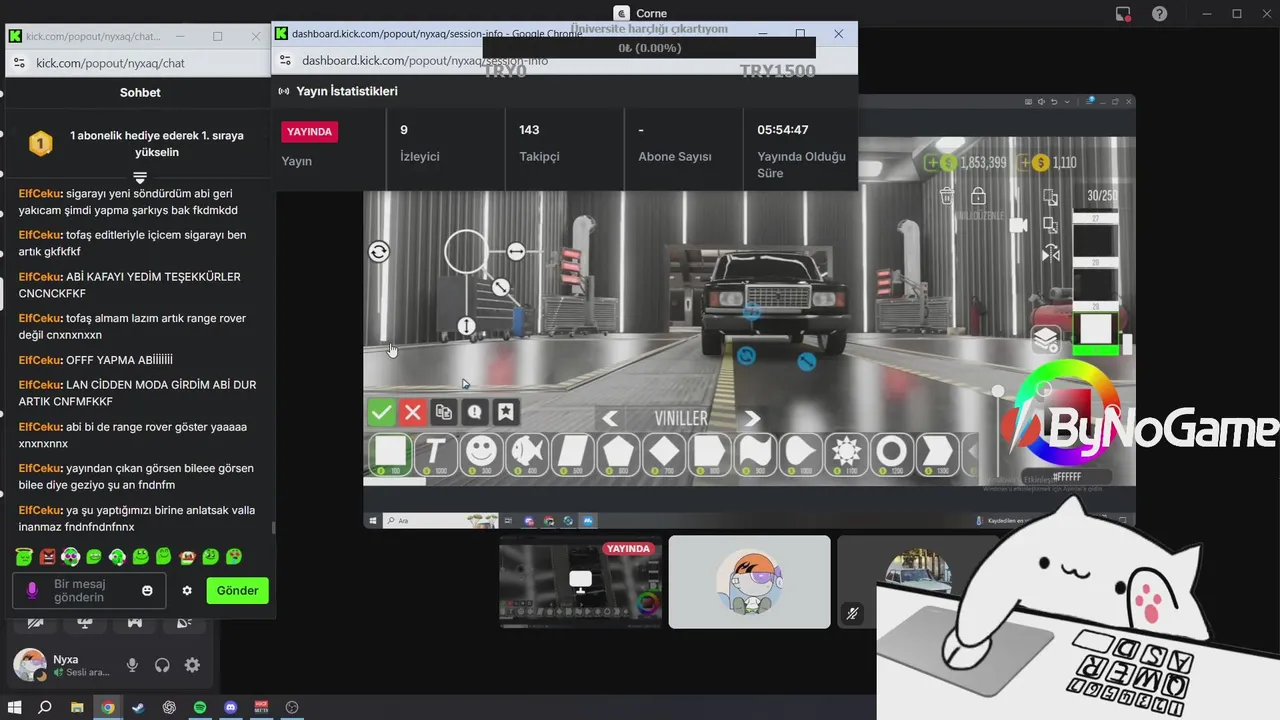Open Spotify from taskbar
The image size is (1280, 720).
point(200,707)
